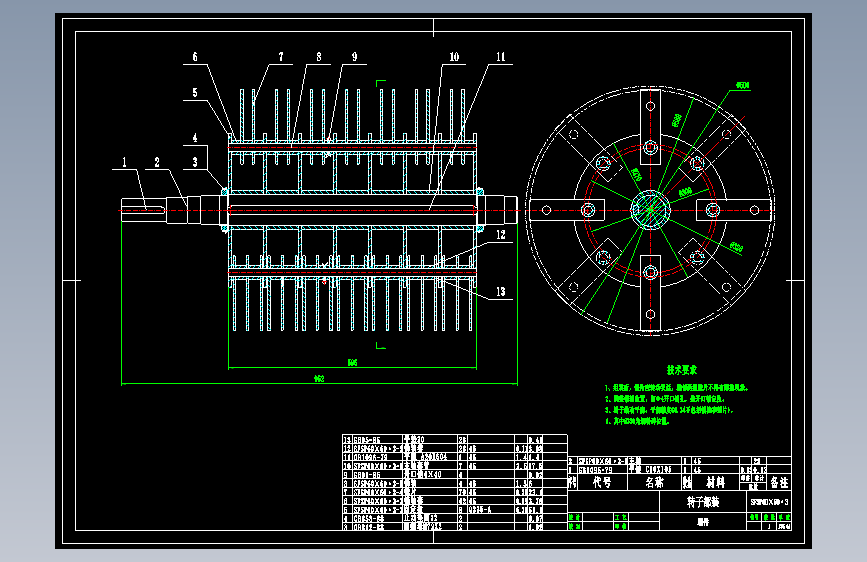Viewport: 867px width, 562px height.
Task: Click technical requirement line 4
Action: 637,421
